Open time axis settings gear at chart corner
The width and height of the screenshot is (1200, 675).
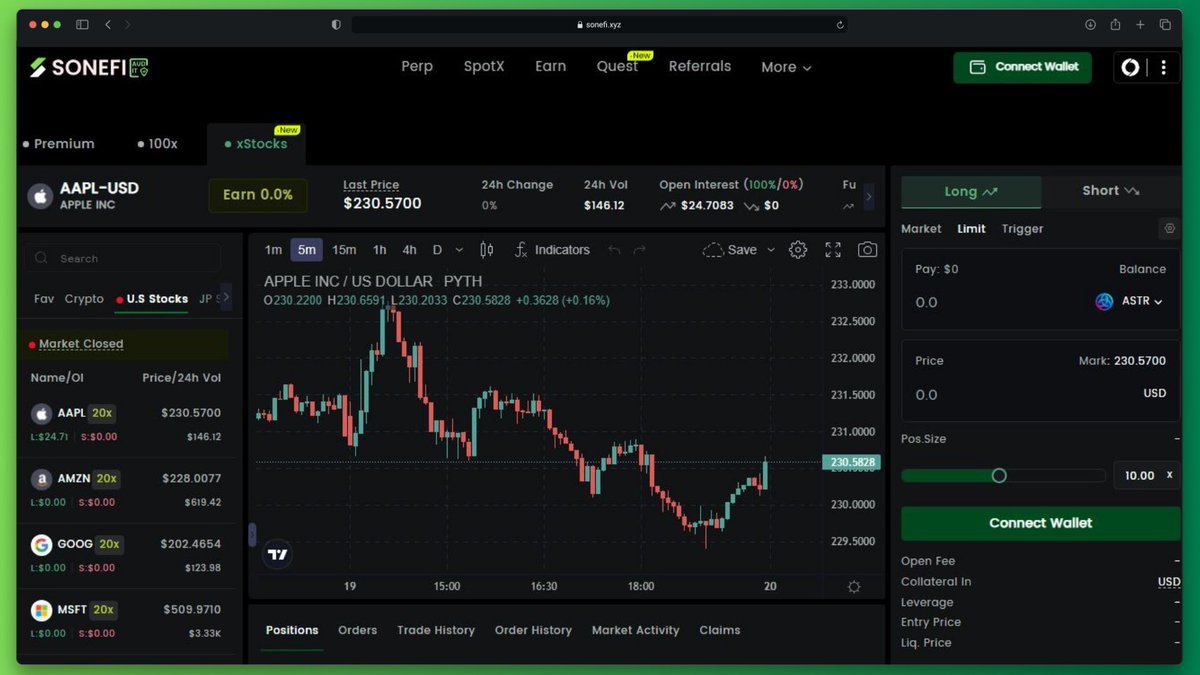point(854,587)
